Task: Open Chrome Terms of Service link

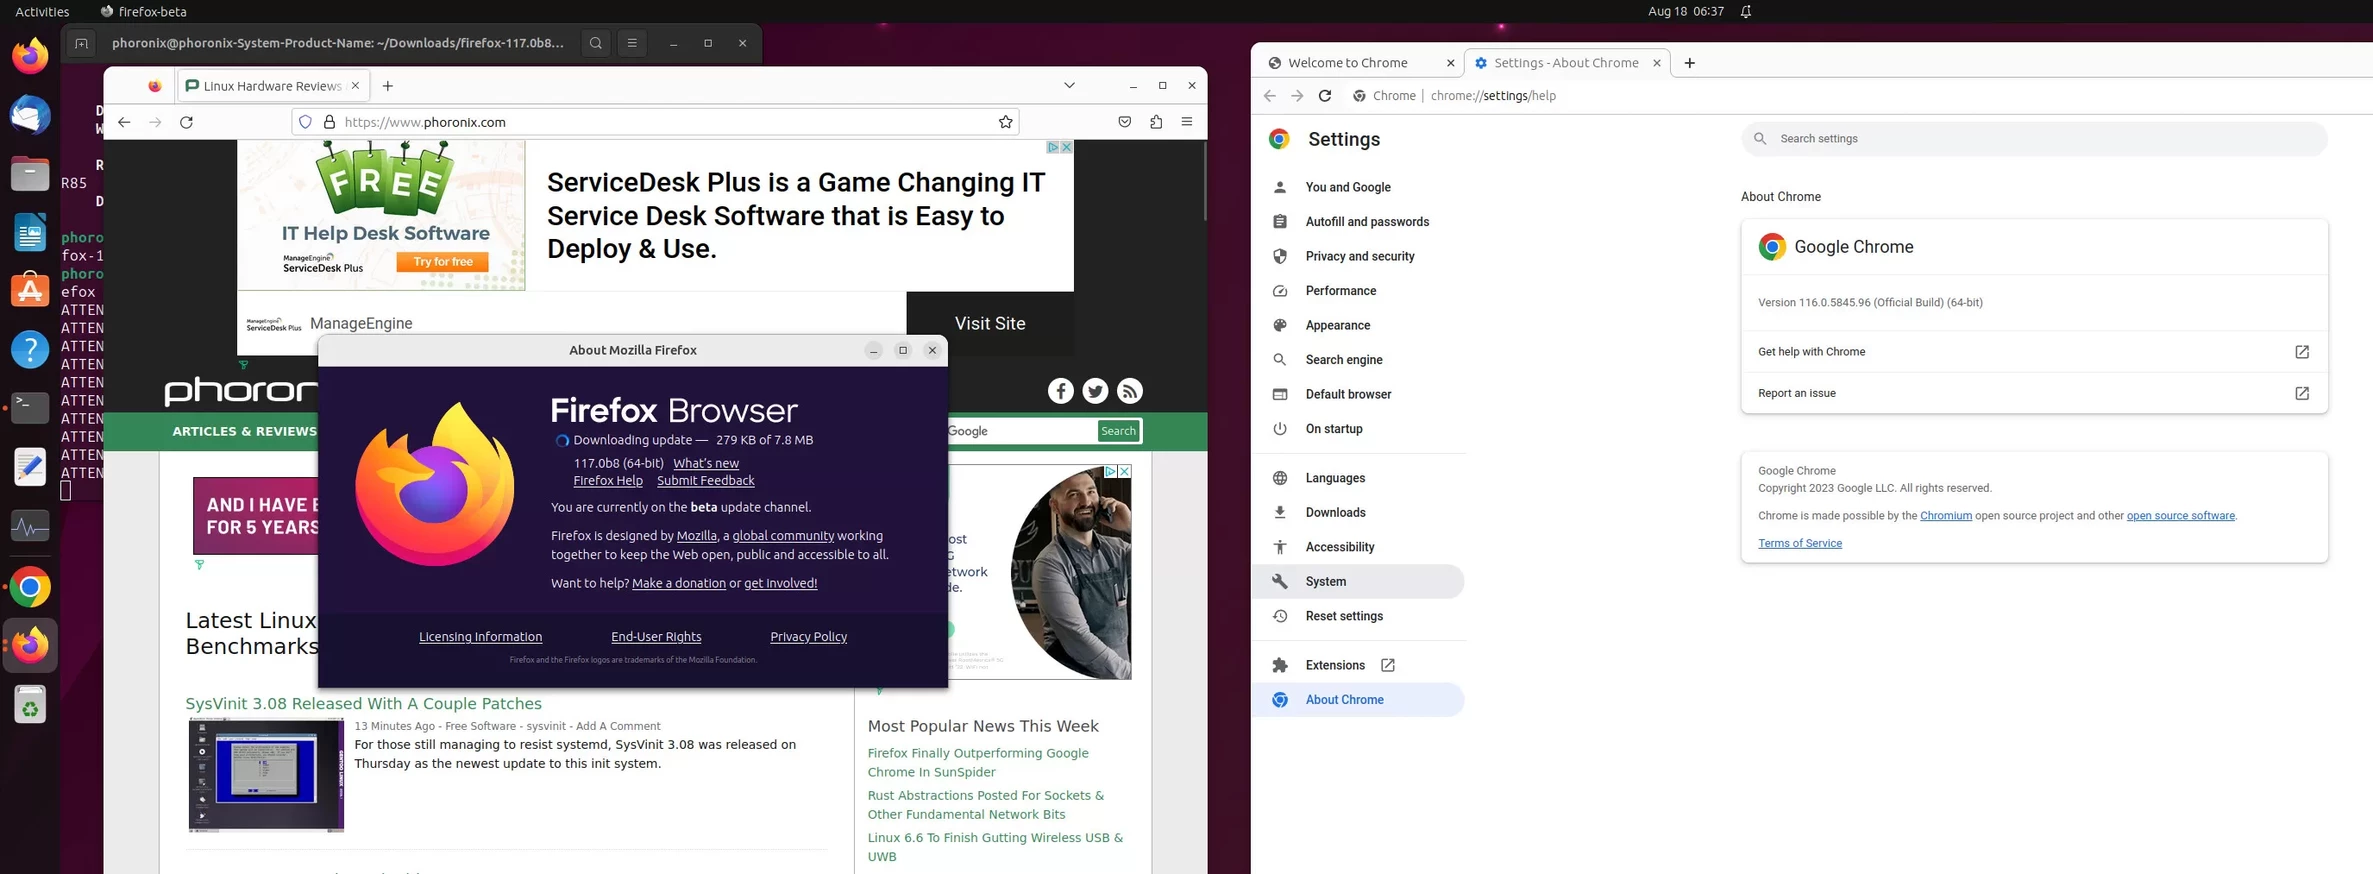Action: (1800, 543)
